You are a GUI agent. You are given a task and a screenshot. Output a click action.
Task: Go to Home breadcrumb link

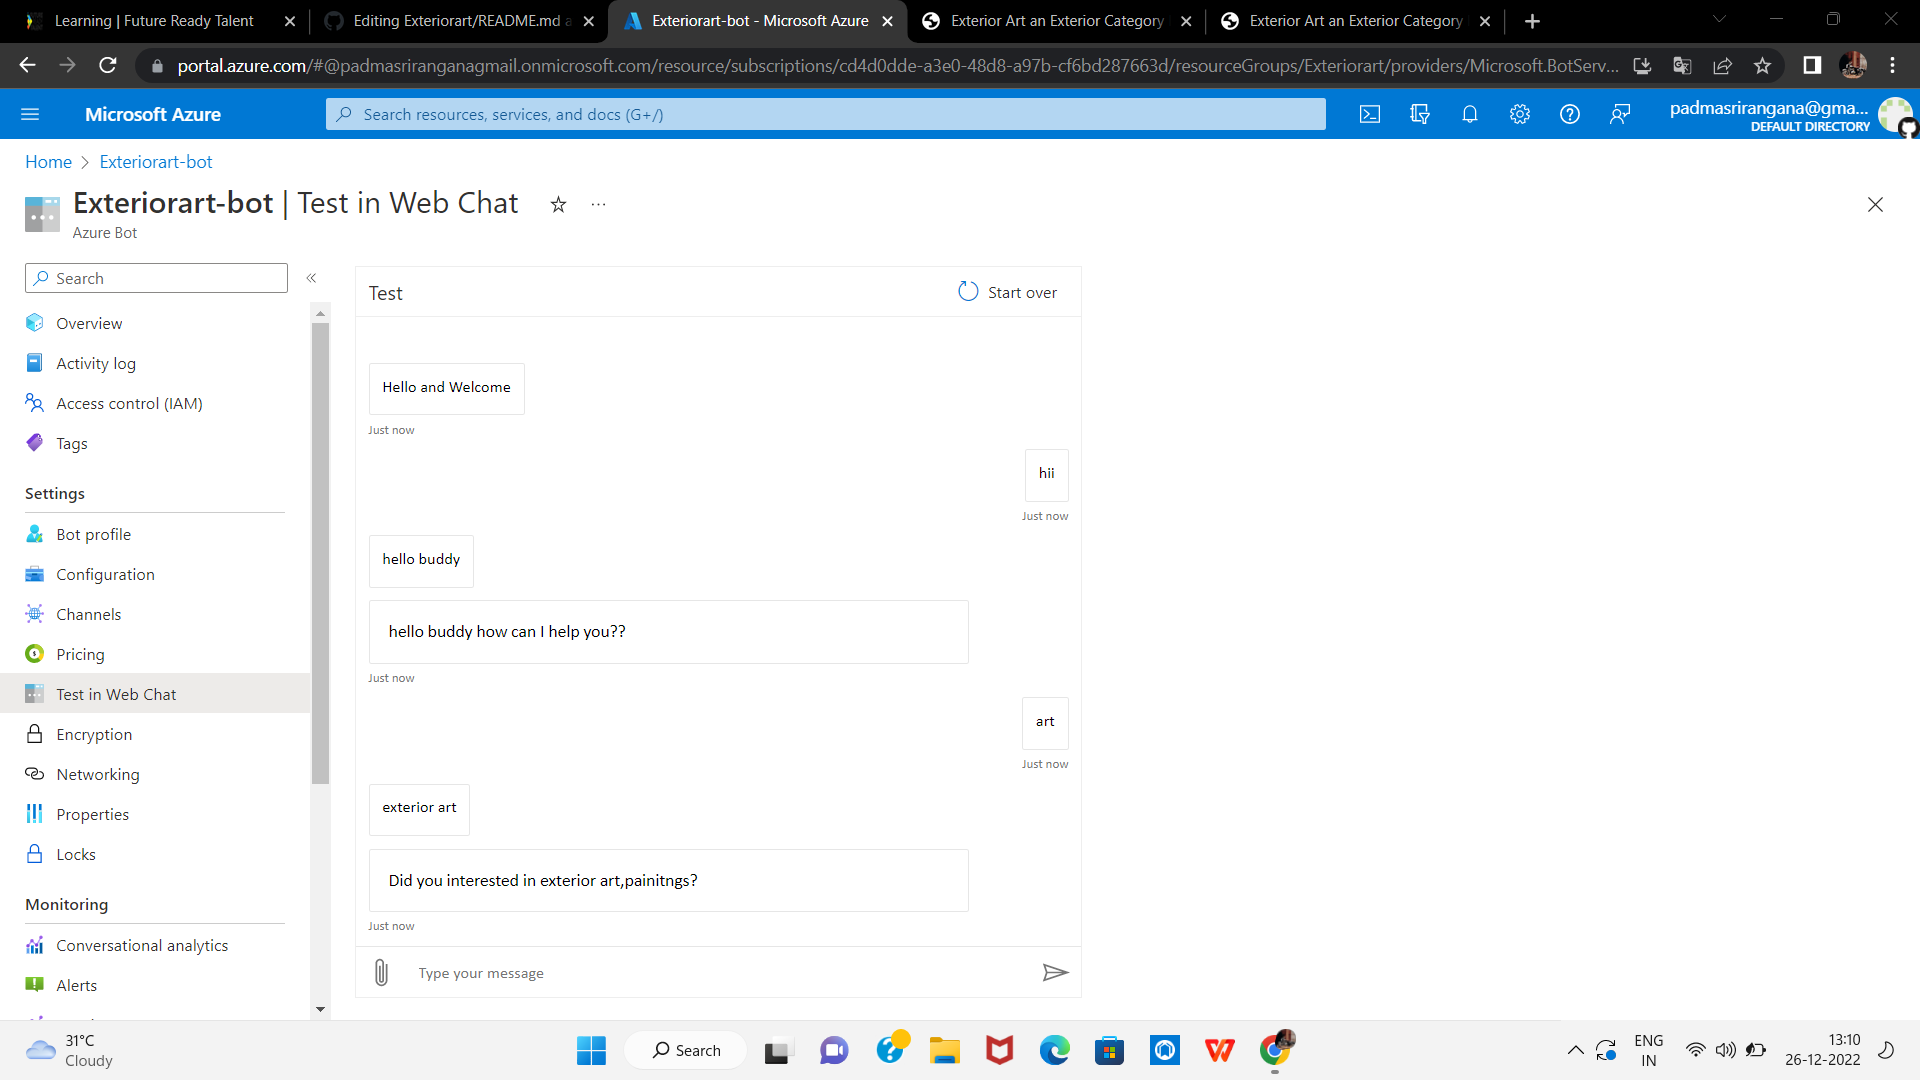48,162
